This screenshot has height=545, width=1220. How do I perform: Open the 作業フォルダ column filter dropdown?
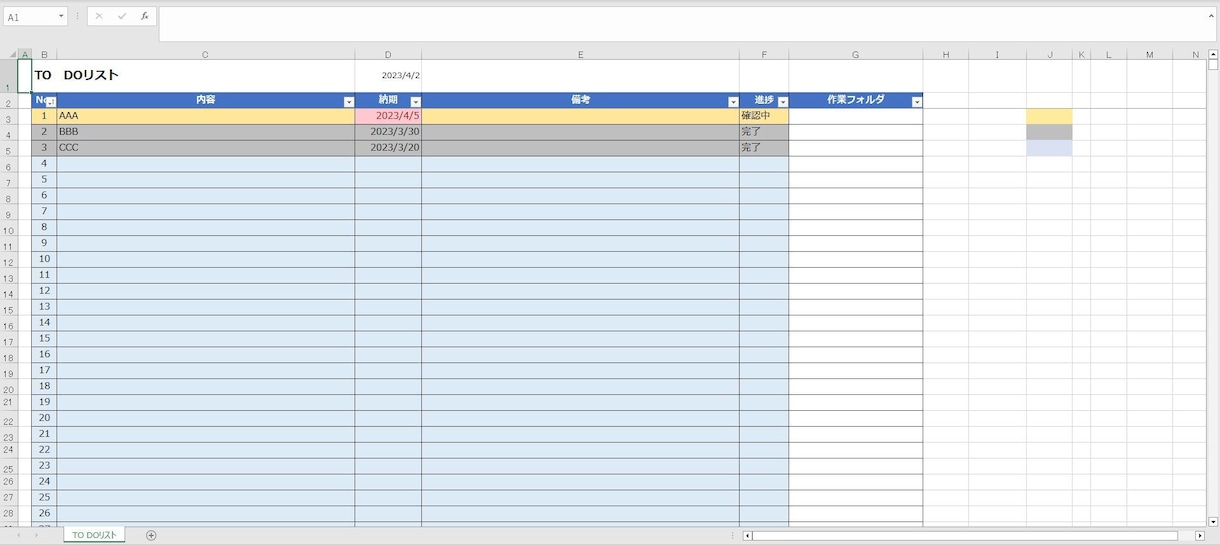point(917,102)
